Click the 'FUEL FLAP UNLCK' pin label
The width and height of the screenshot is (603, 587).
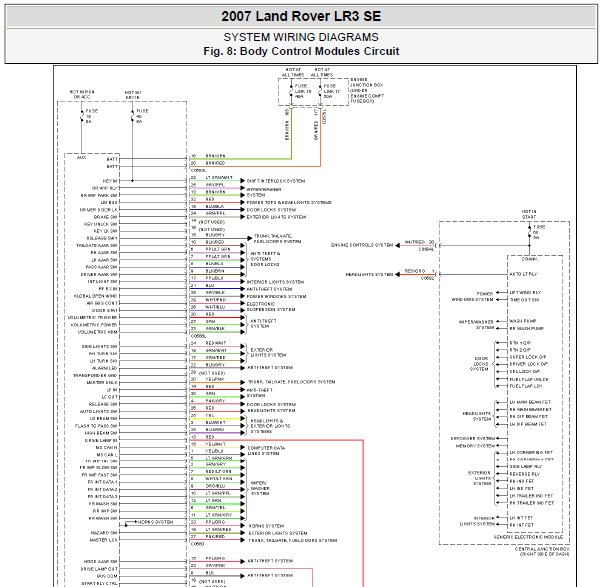pyautogui.click(x=529, y=379)
